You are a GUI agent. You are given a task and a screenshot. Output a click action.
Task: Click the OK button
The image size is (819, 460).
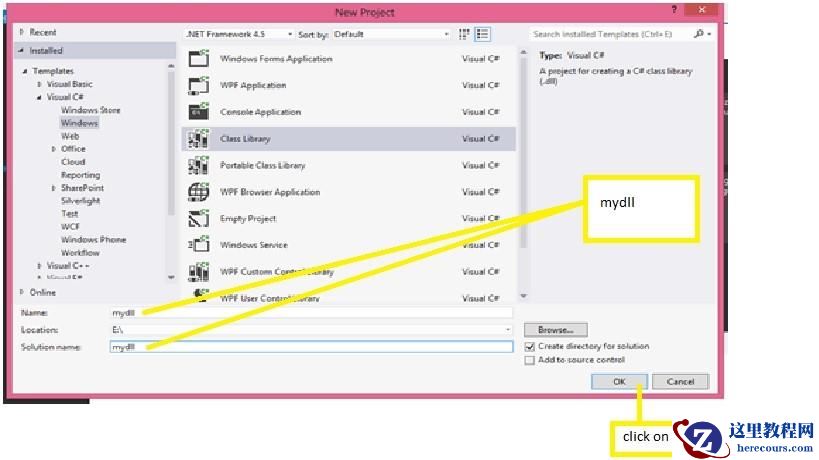point(619,382)
